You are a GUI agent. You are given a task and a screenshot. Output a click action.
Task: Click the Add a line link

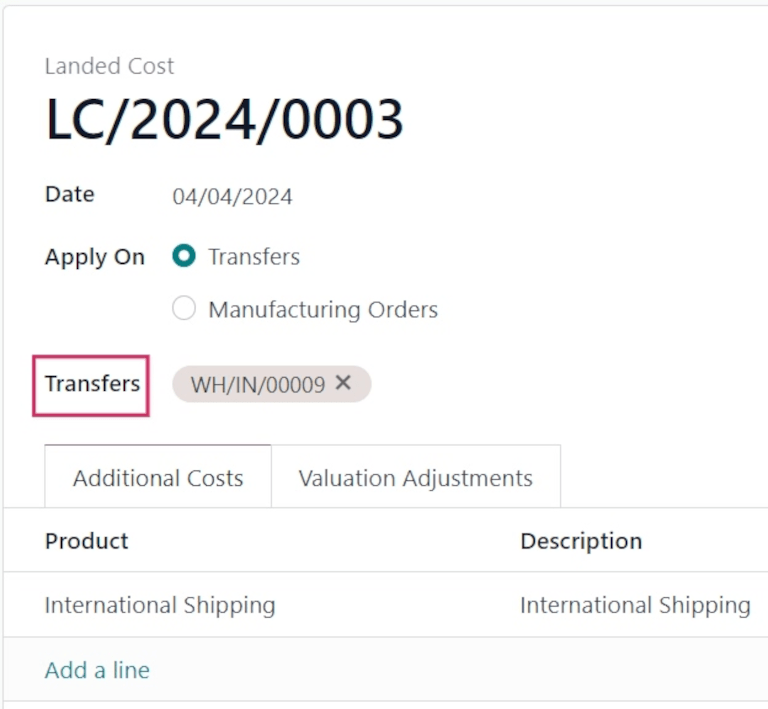tap(97, 670)
